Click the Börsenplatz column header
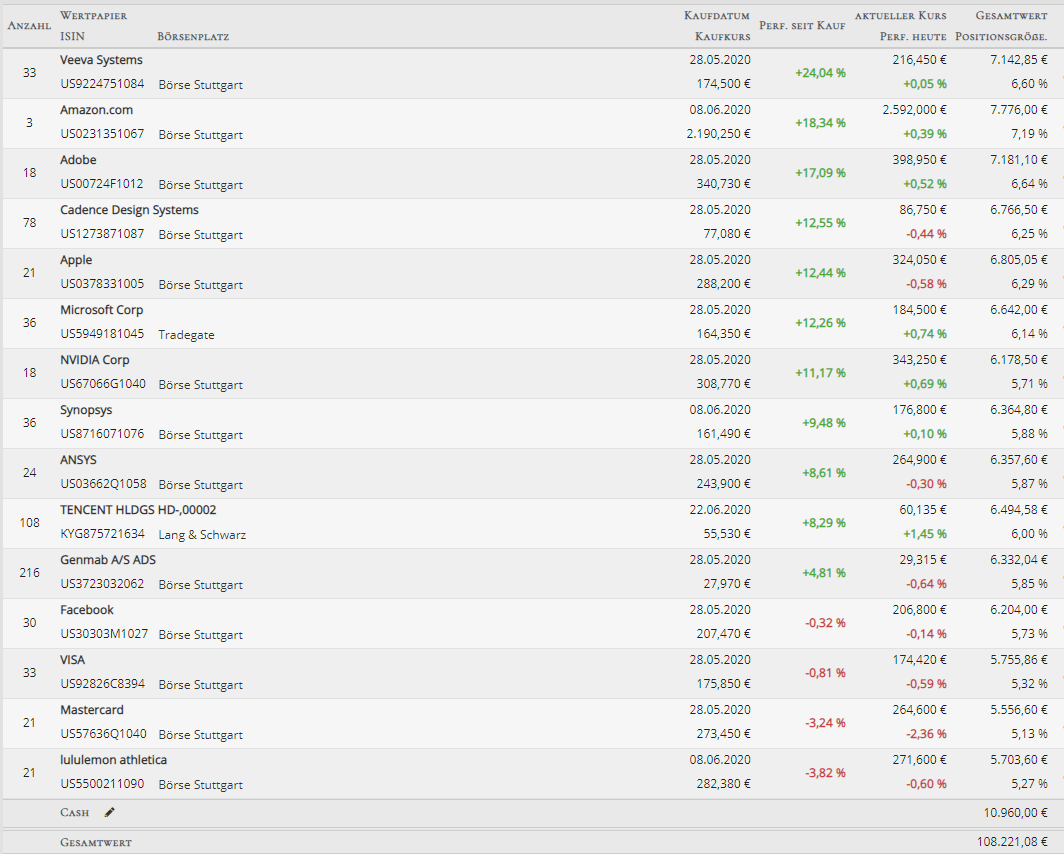The image size is (1064, 854). [x=193, y=37]
